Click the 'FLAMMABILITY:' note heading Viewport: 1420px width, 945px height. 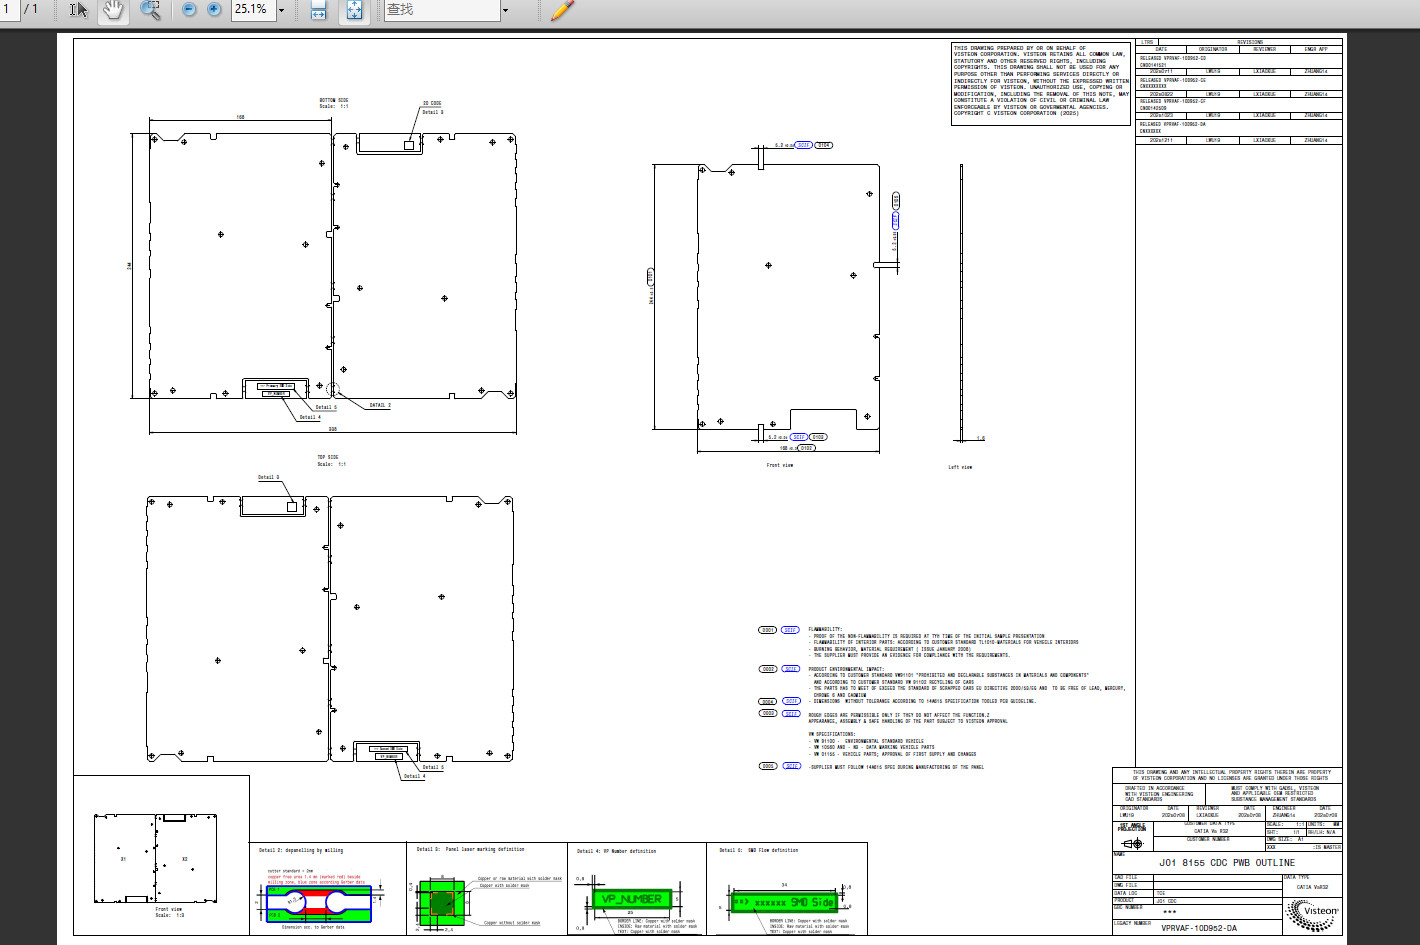(825, 630)
